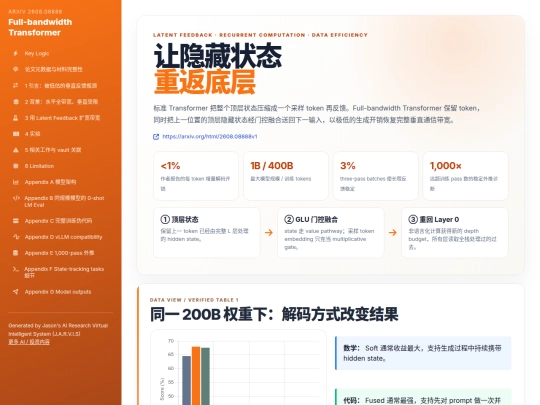Viewport: 540px width, 405px height.
Task: Click the green bar in the score chart
Action: (x=205, y=376)
